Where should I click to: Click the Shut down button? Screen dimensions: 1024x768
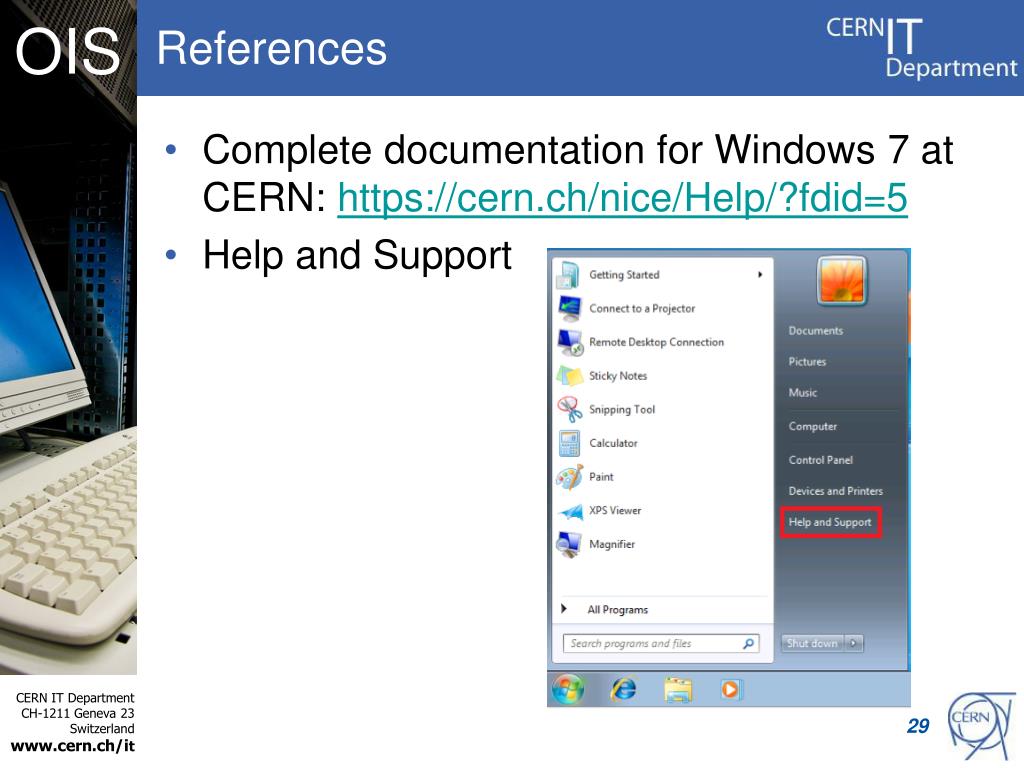click(812, 643)
